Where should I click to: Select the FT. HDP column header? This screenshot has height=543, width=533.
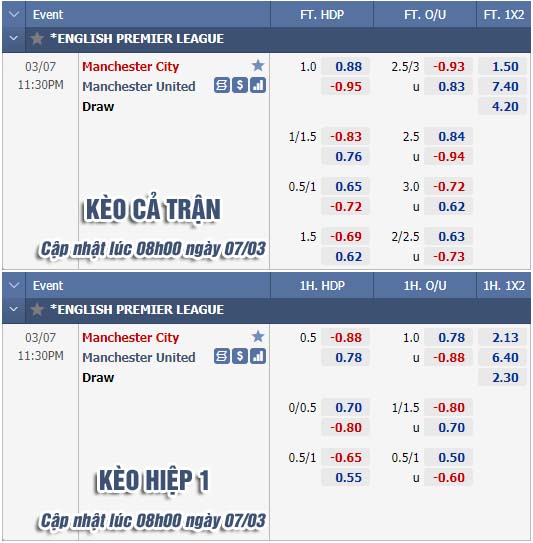click(322, 15)
